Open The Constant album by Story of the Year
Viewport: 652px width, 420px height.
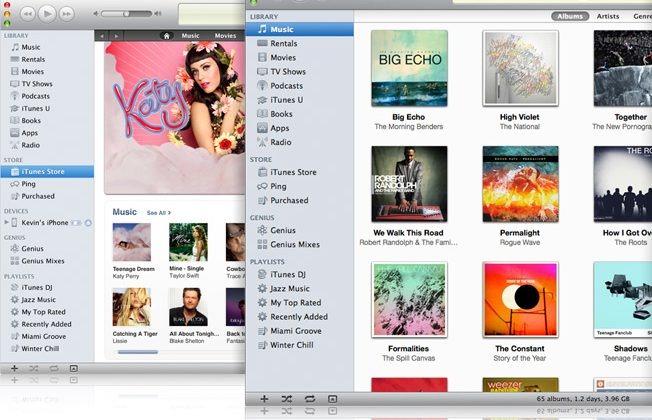520,299
